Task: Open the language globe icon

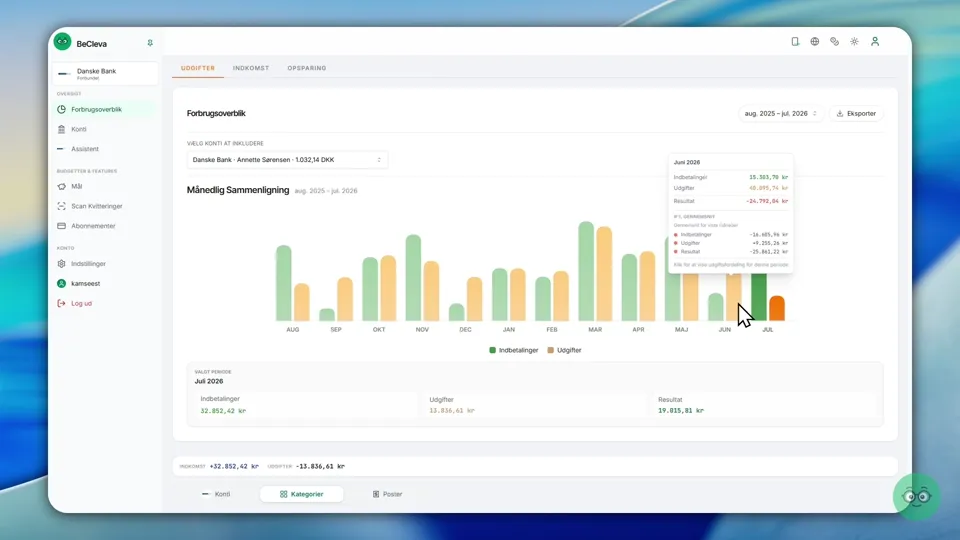Action: coord(814,42)
